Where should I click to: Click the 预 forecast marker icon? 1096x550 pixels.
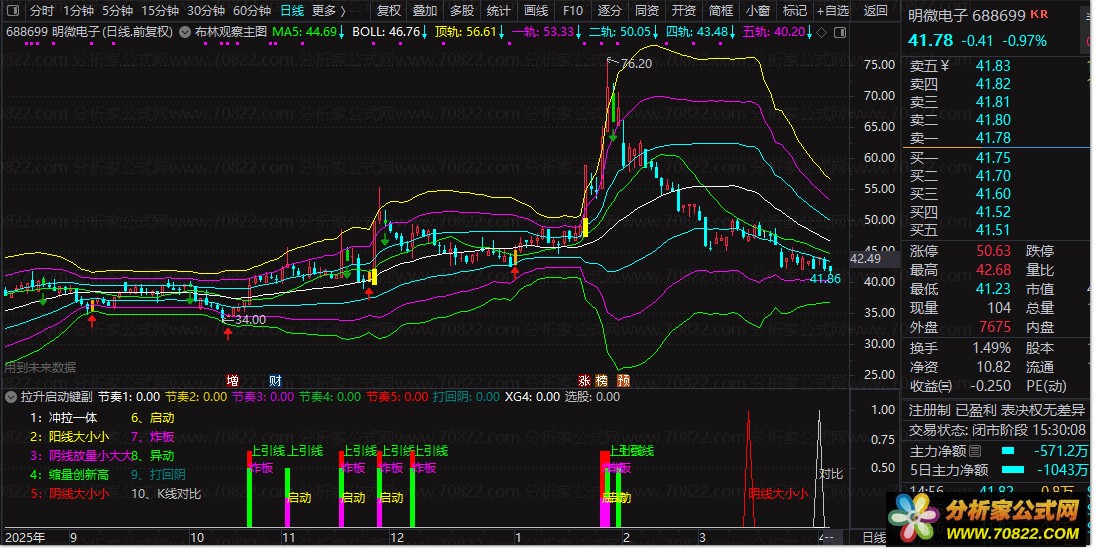click(x=623, y=380)
